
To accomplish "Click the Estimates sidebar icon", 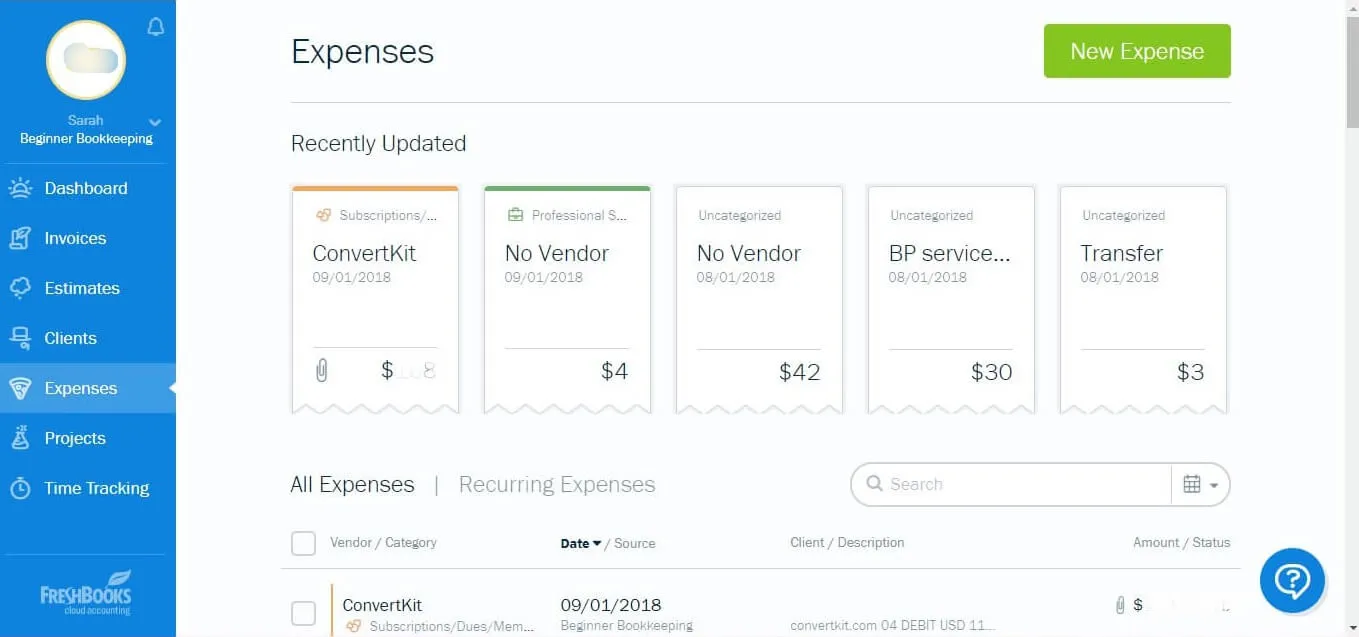I will coord(20,288).
